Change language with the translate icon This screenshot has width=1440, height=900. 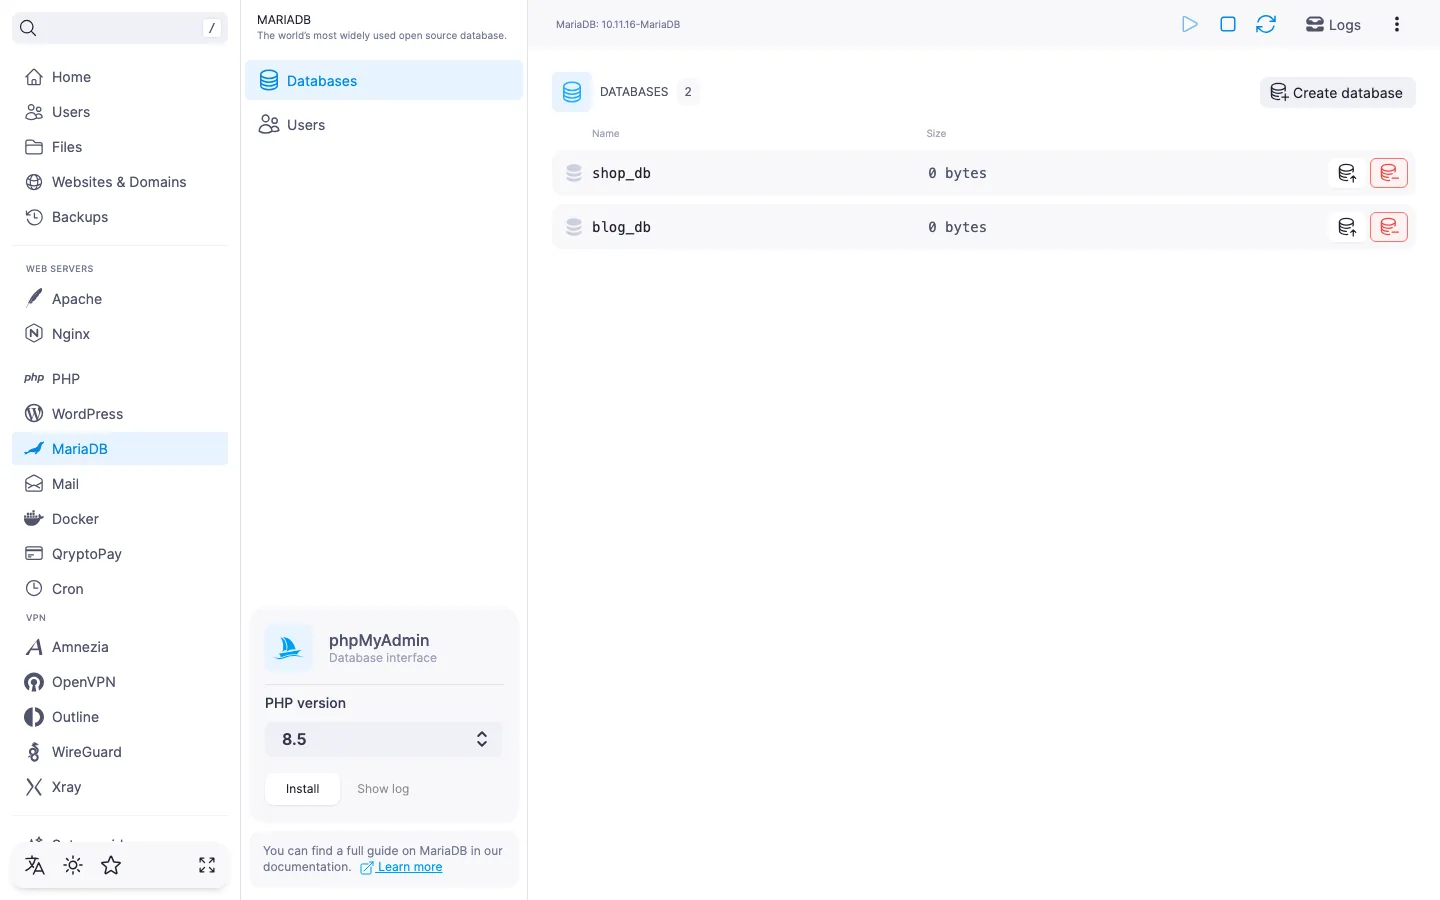[x=35, y=865]
